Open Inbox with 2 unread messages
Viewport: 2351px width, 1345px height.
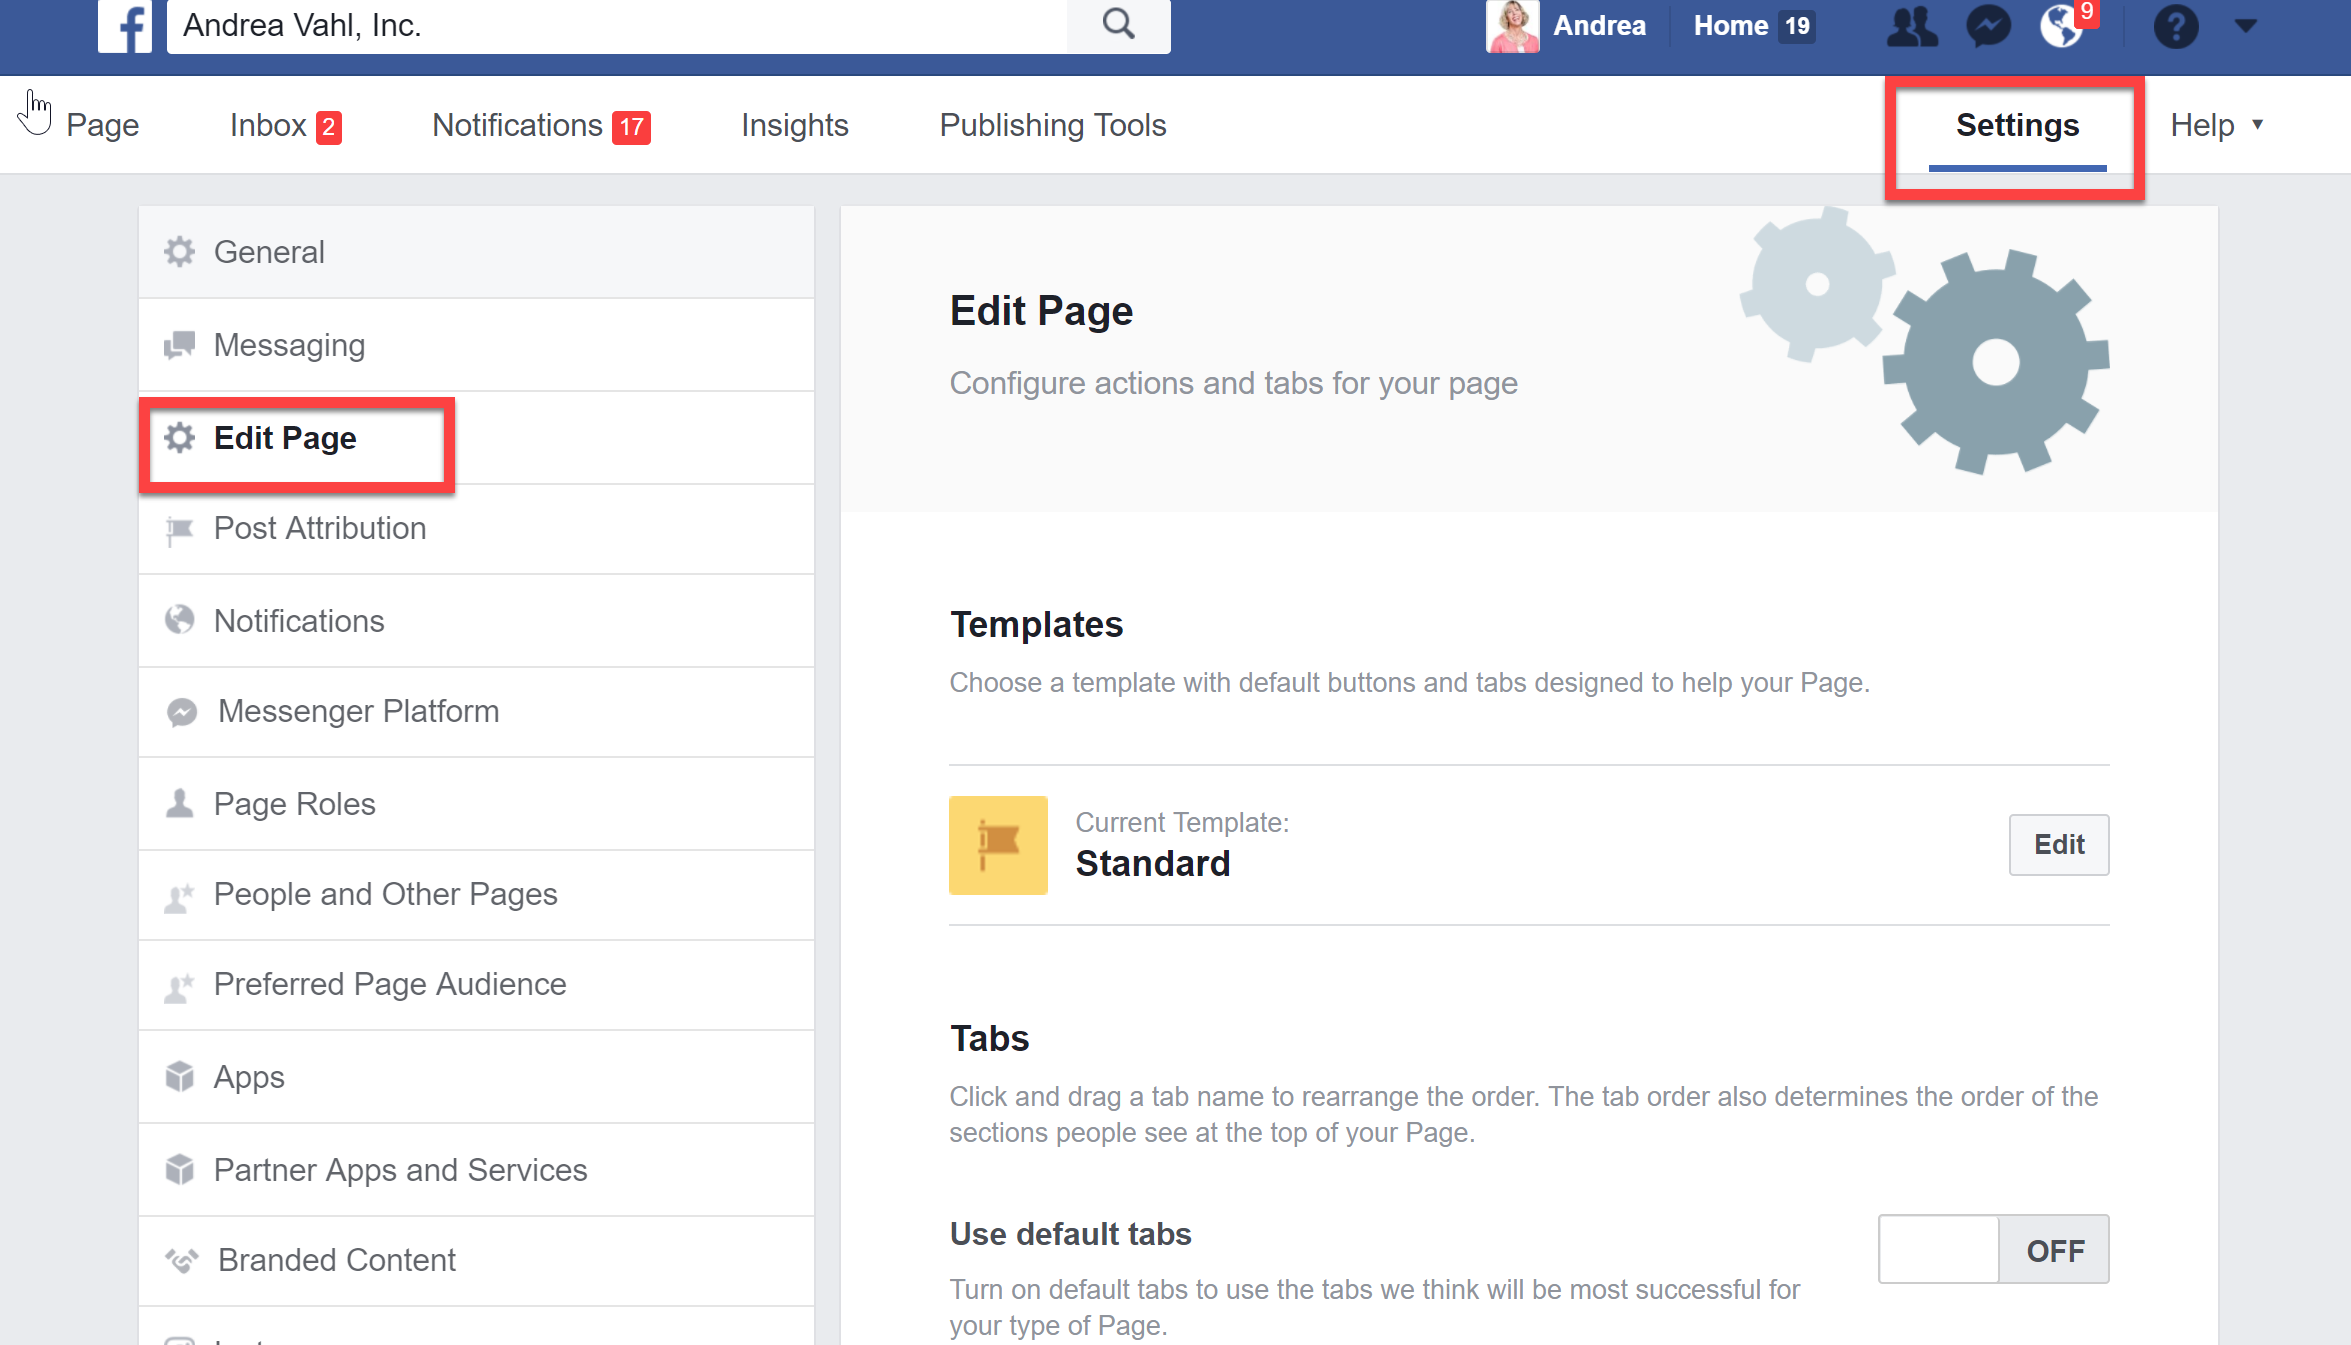pos(284,123)
